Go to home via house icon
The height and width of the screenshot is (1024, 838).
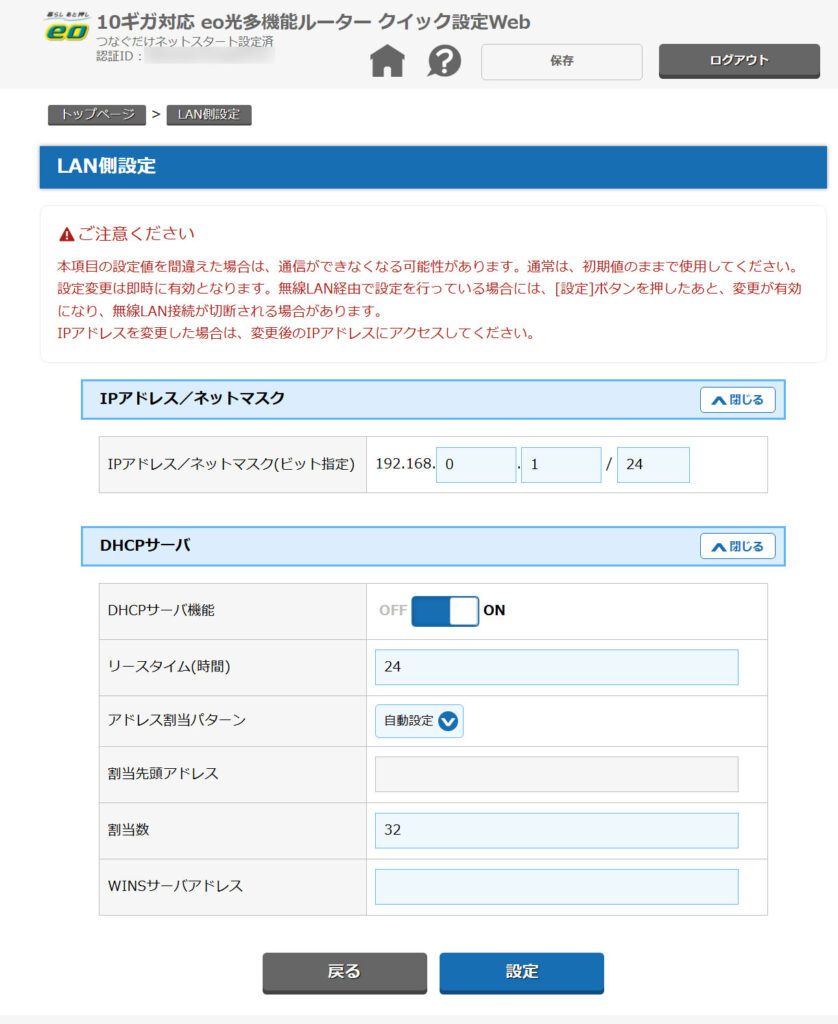click(387, 61)
